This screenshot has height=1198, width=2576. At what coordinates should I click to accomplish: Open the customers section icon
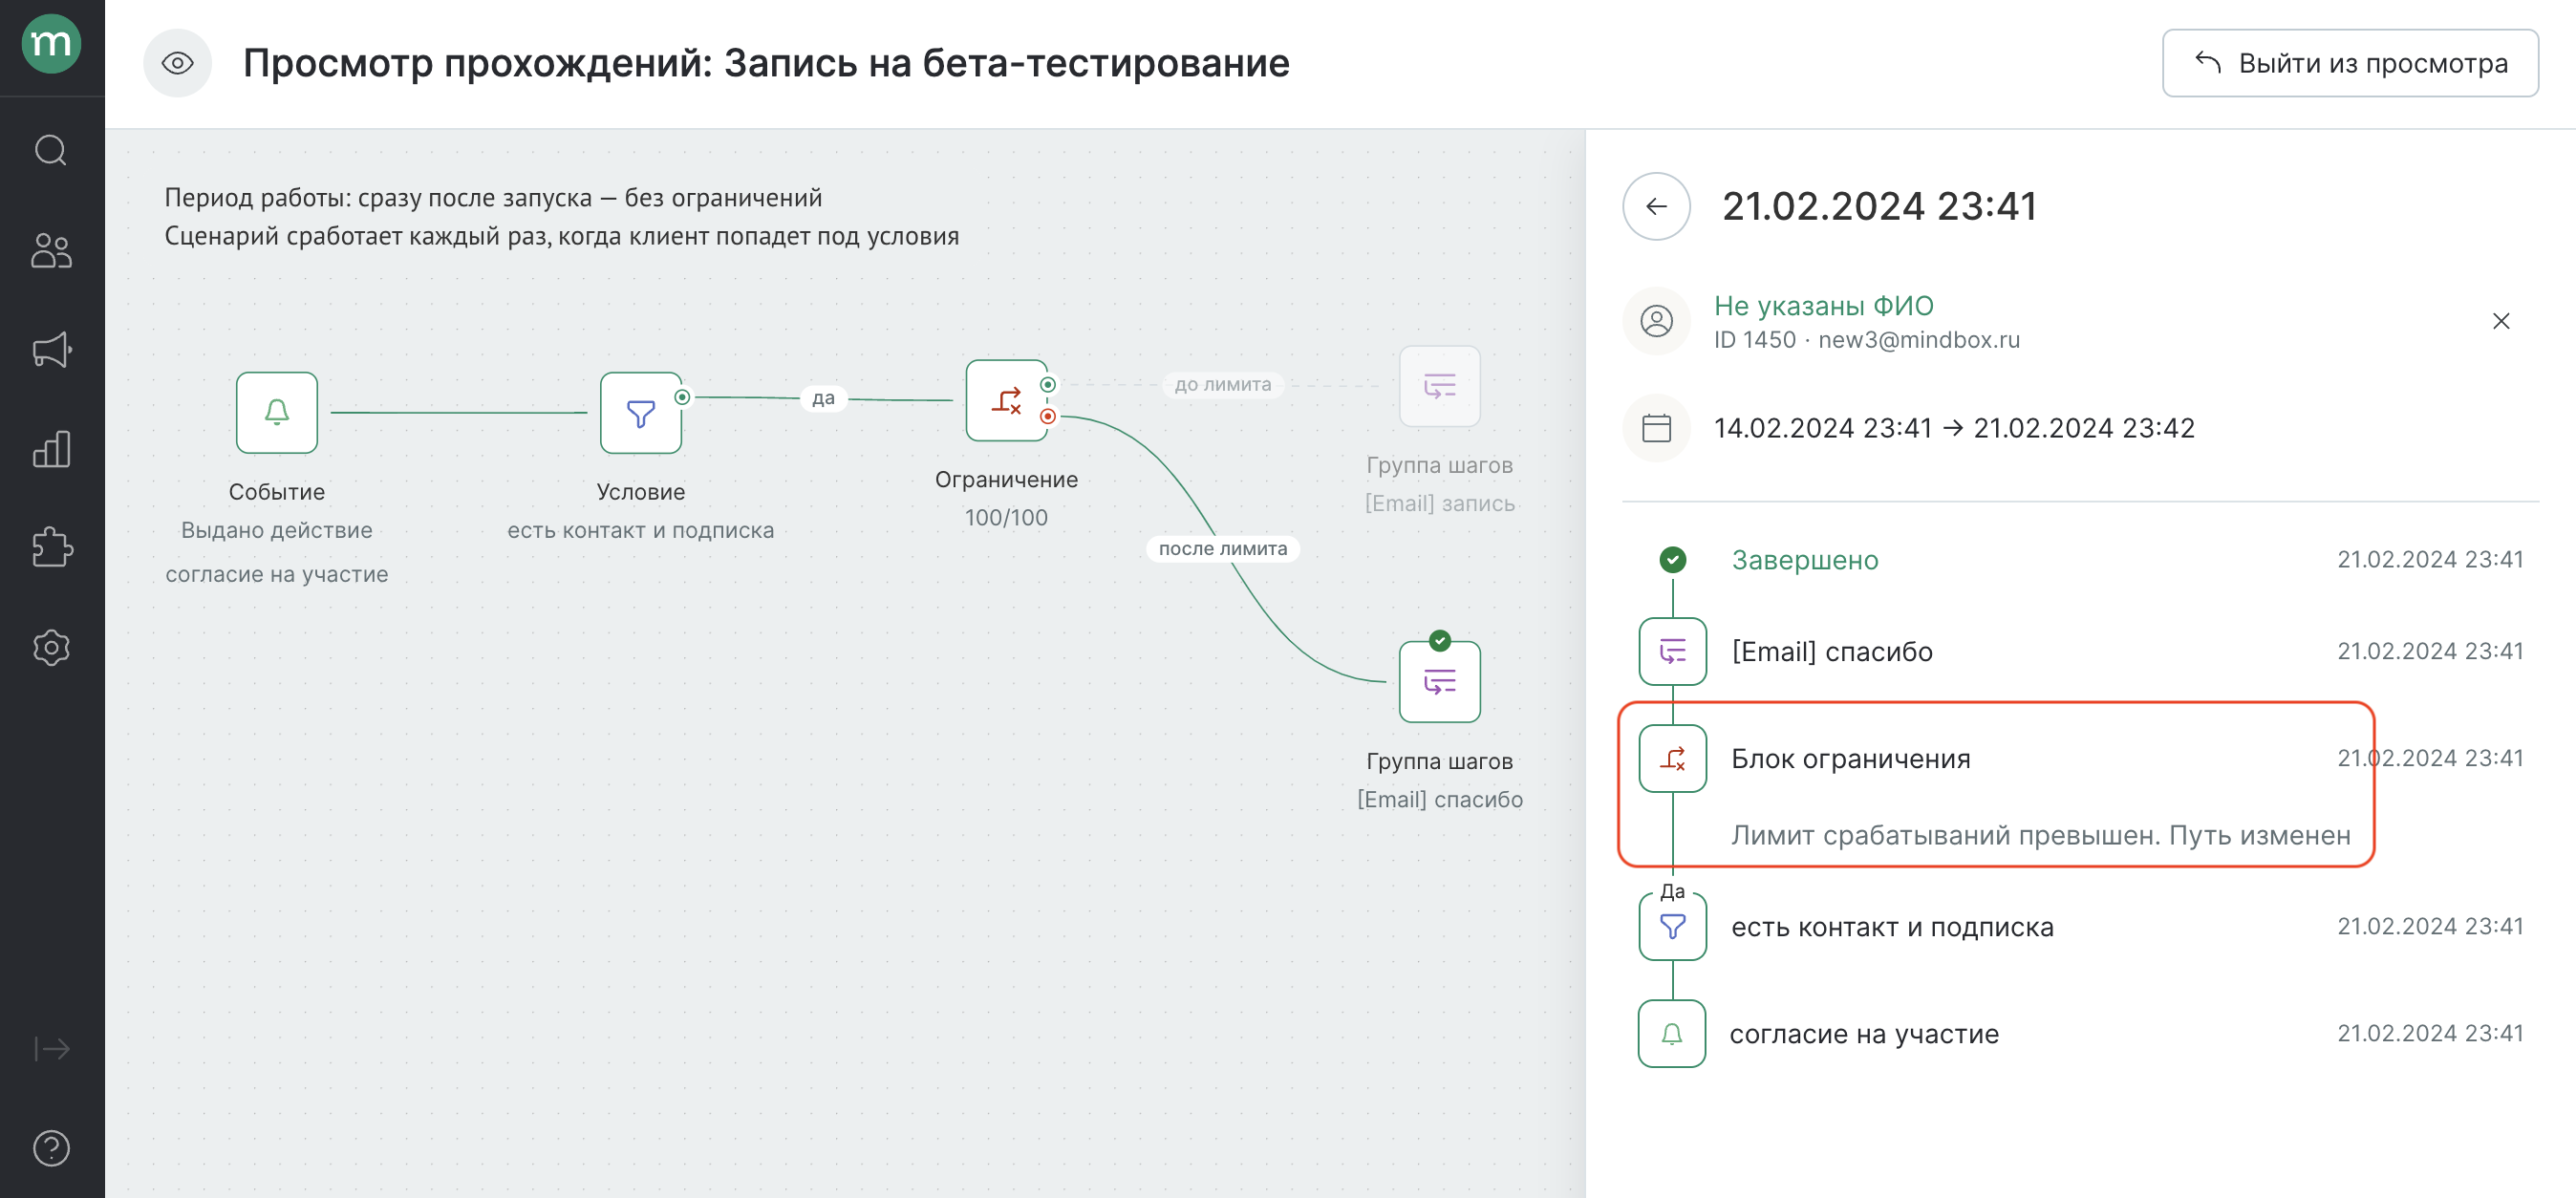tap(51, 250)
